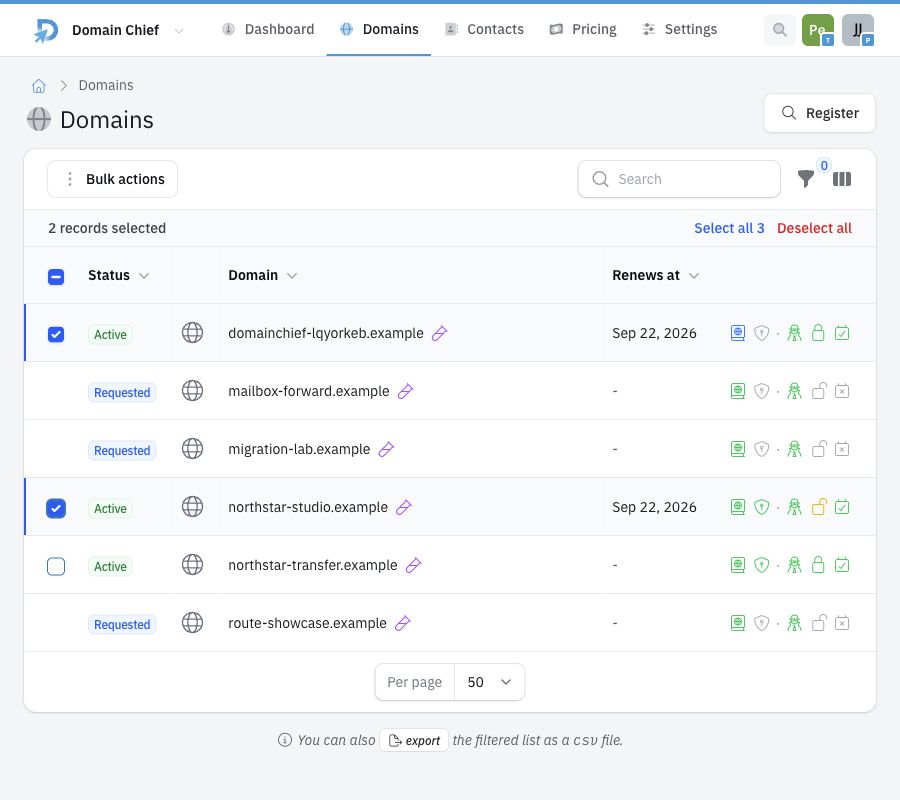Click edit pencil next to northstar-studio.example

404,507
